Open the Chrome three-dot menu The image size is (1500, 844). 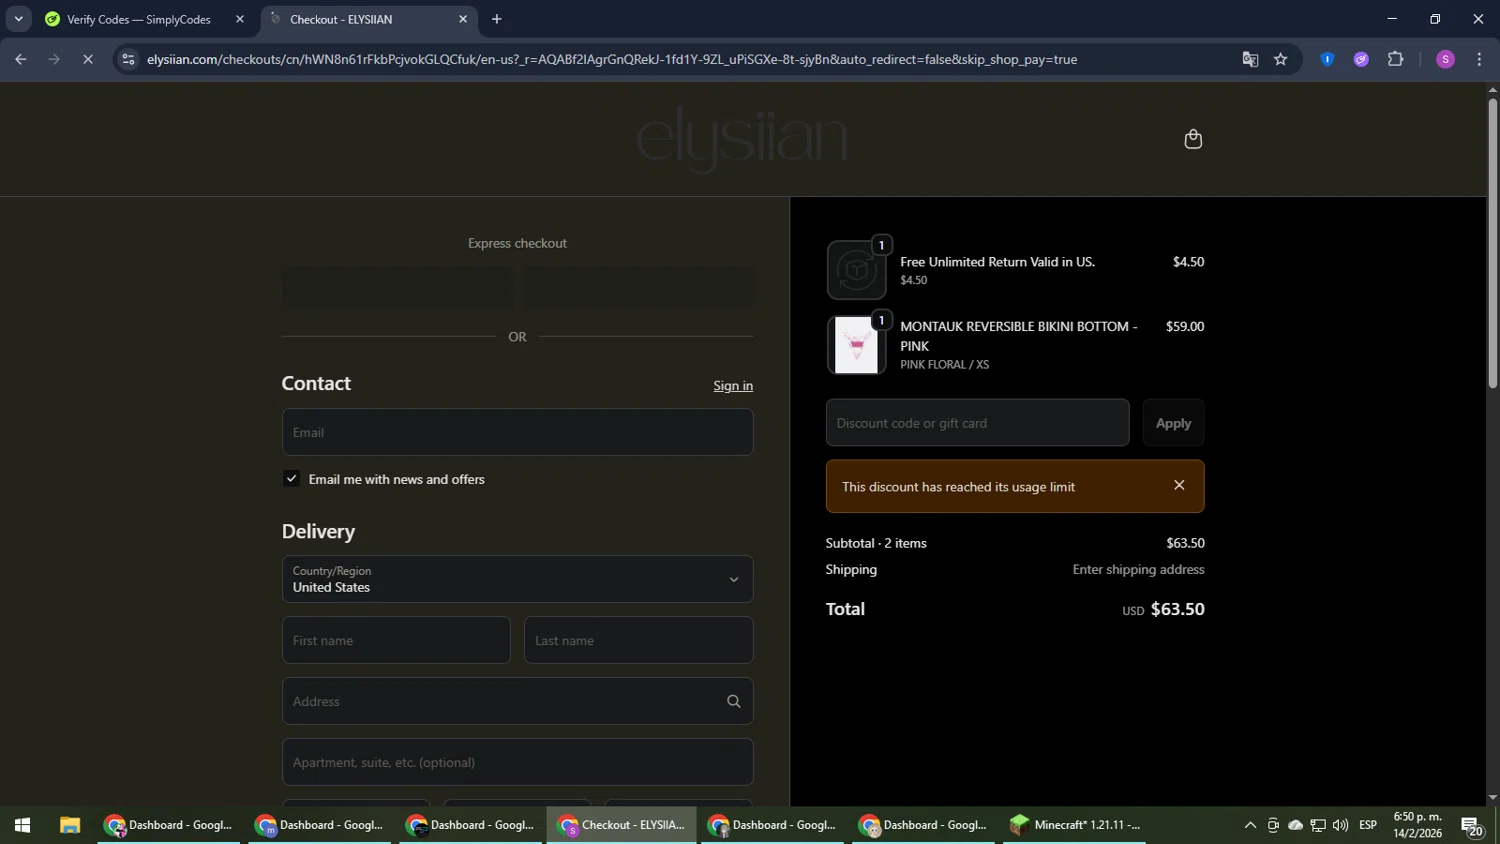click(x=1479, y=59)
